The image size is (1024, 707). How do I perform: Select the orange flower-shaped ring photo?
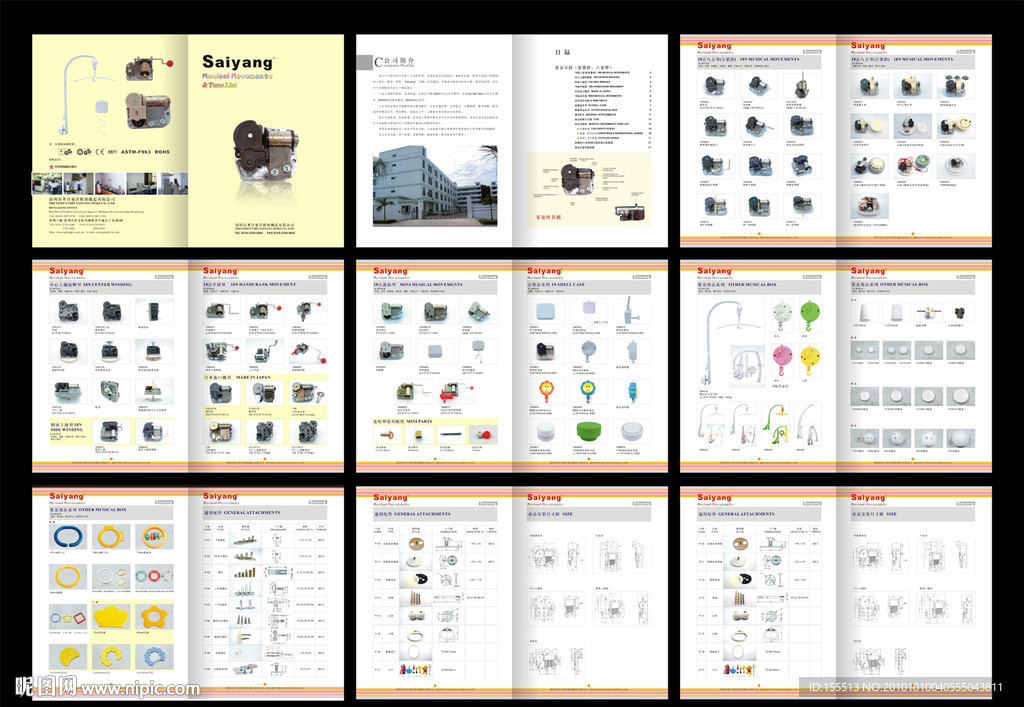click(x=154, y=616)
